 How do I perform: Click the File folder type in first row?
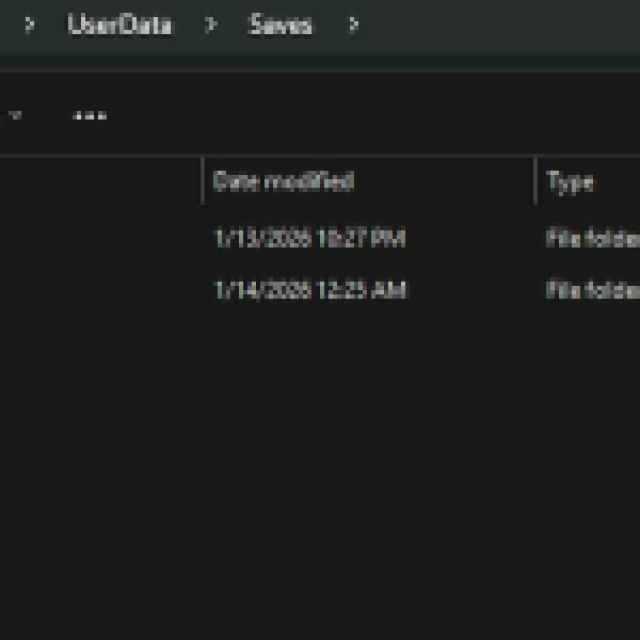[592, 239]
